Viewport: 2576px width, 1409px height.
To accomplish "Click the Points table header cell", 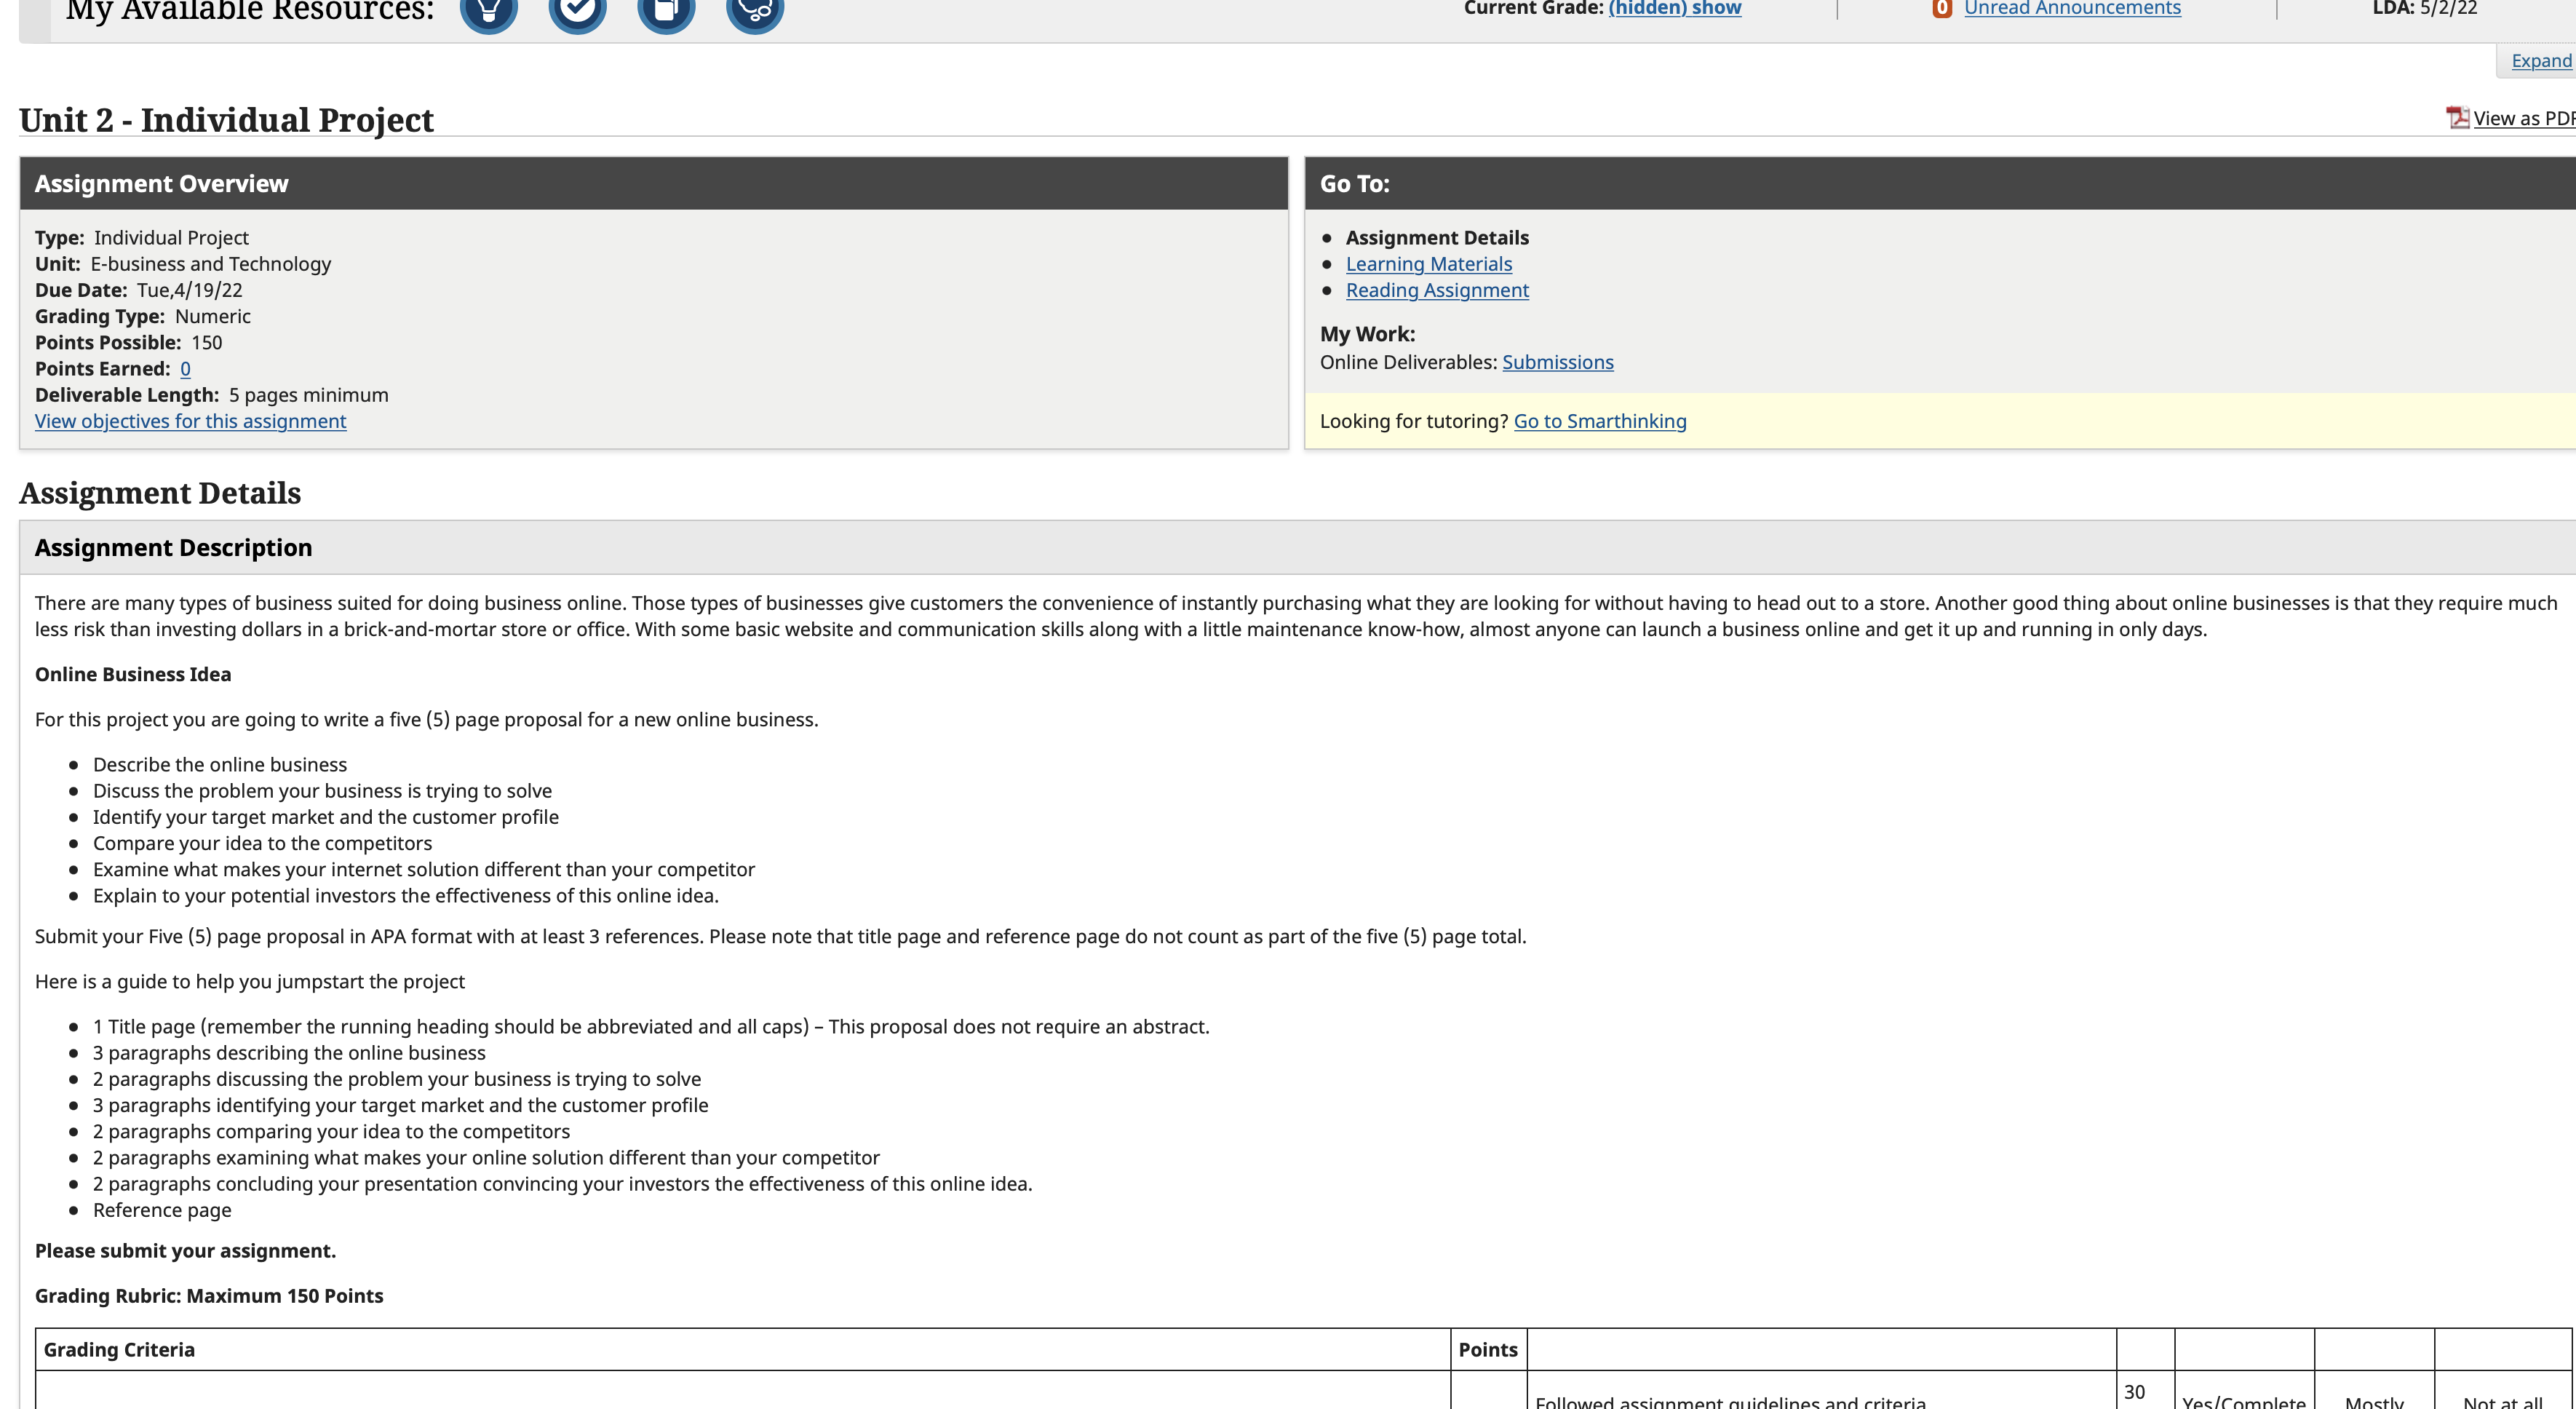I will [1488, 1350].
